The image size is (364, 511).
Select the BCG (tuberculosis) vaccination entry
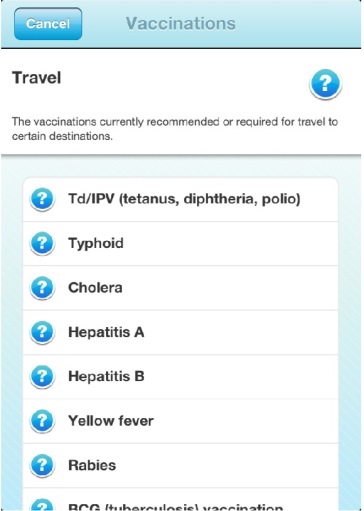click(181, 499)
